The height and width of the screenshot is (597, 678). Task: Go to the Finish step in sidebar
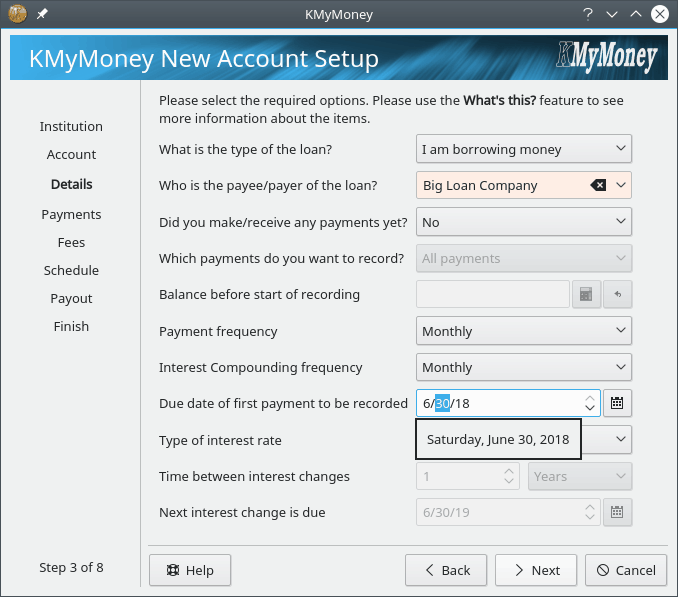pos(71,326)
